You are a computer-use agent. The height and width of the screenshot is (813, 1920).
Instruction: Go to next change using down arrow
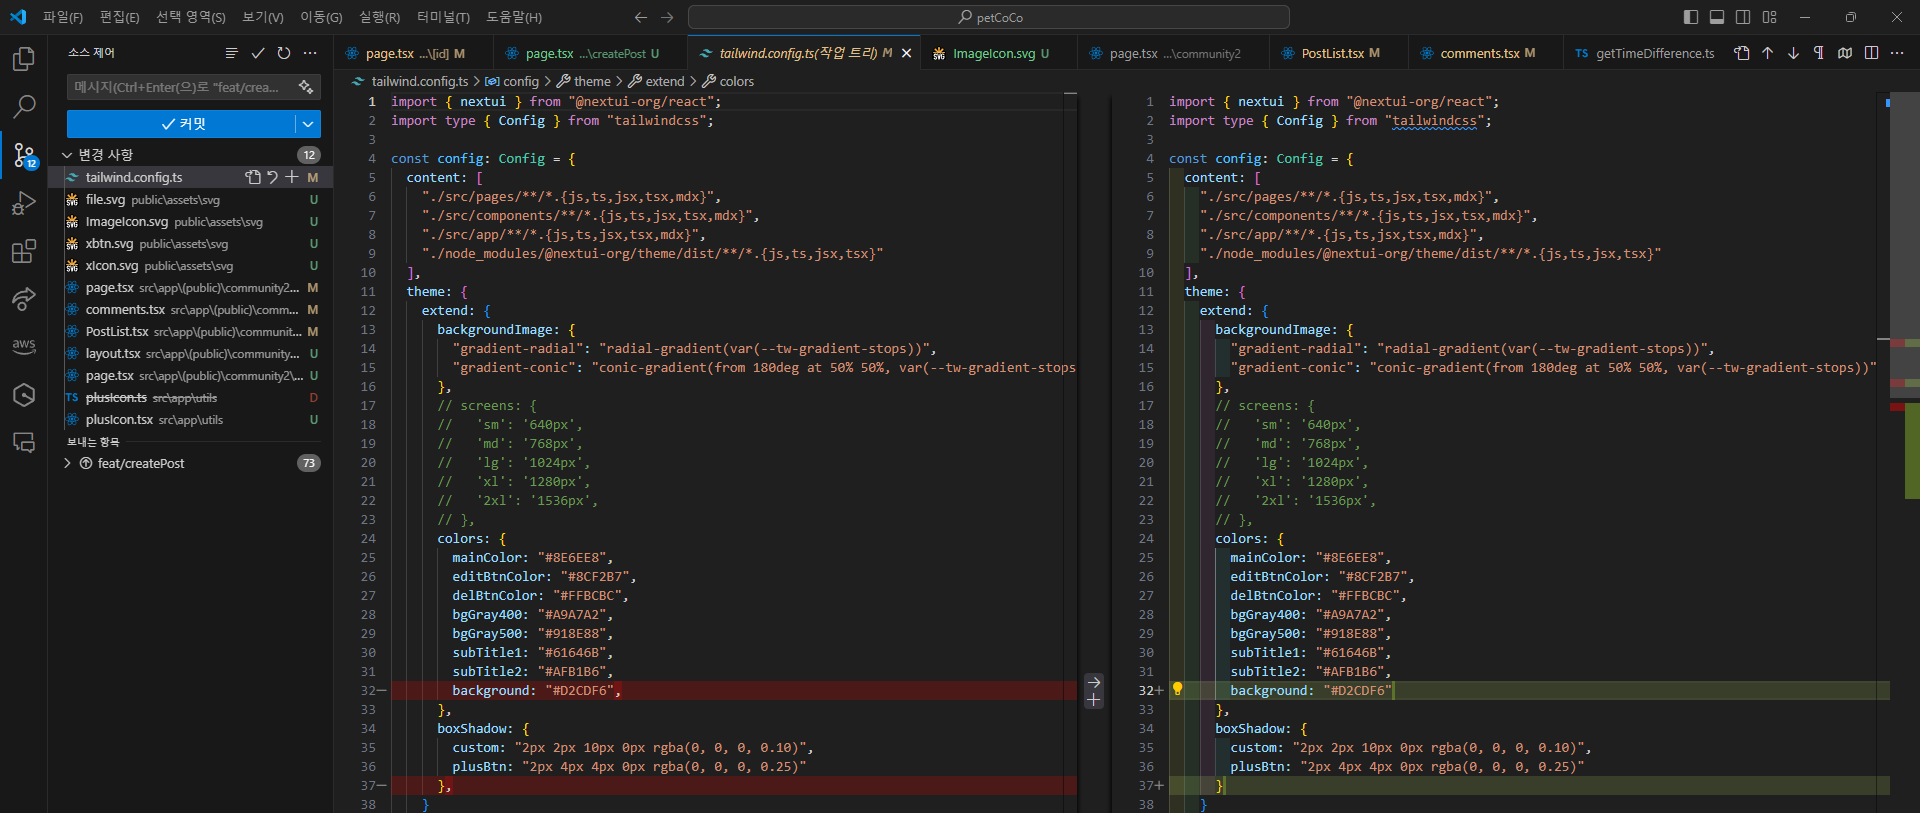[1793, 53]
